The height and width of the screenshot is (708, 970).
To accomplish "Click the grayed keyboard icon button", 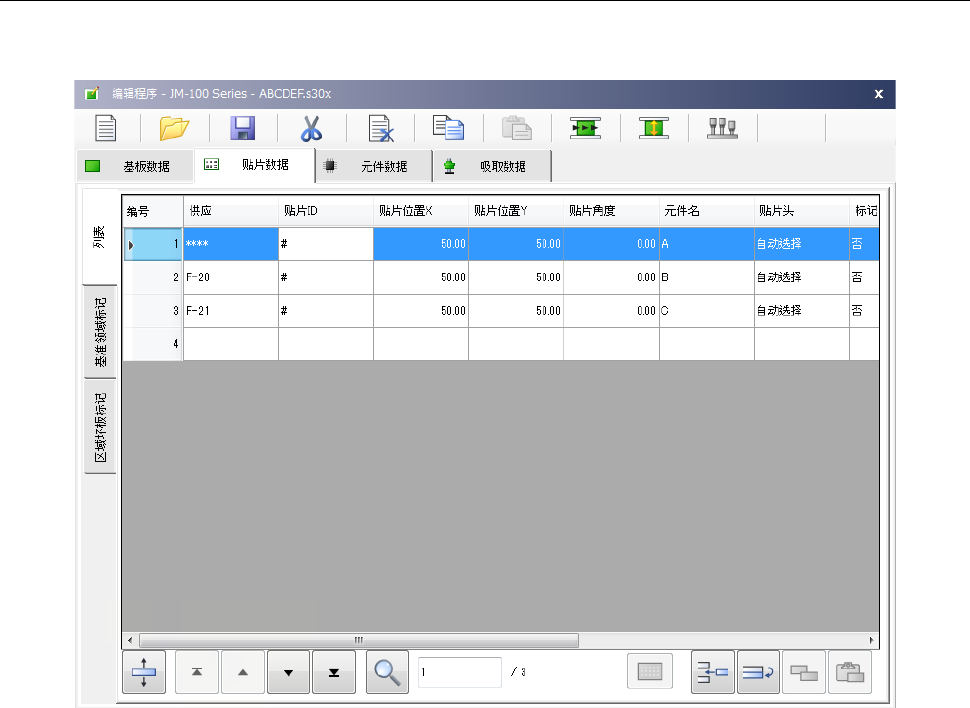I will click(650, 671).
